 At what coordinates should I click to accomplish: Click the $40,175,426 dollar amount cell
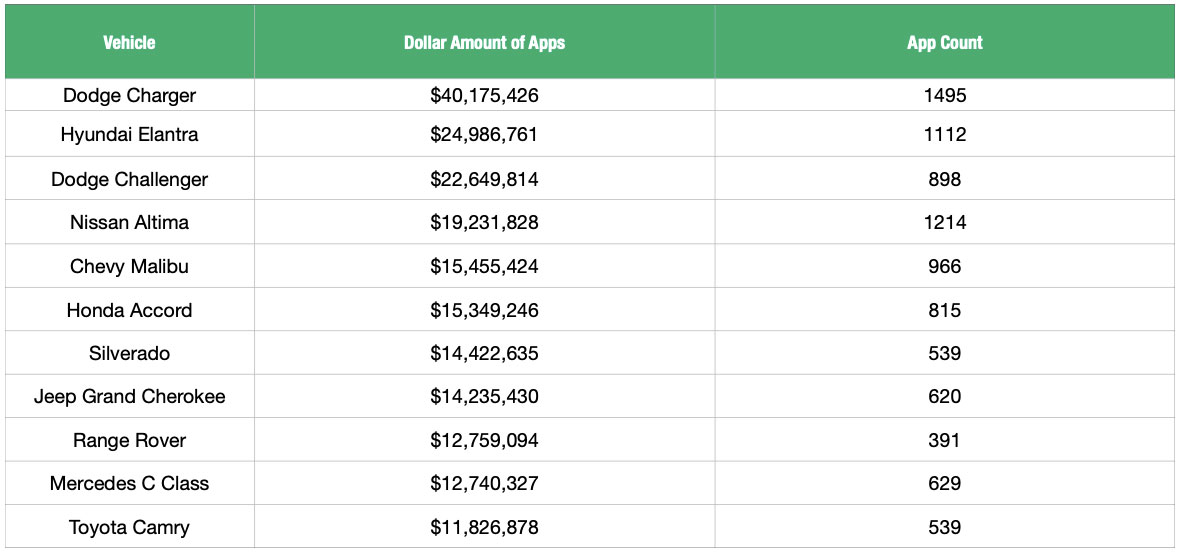tap(484, 96)
